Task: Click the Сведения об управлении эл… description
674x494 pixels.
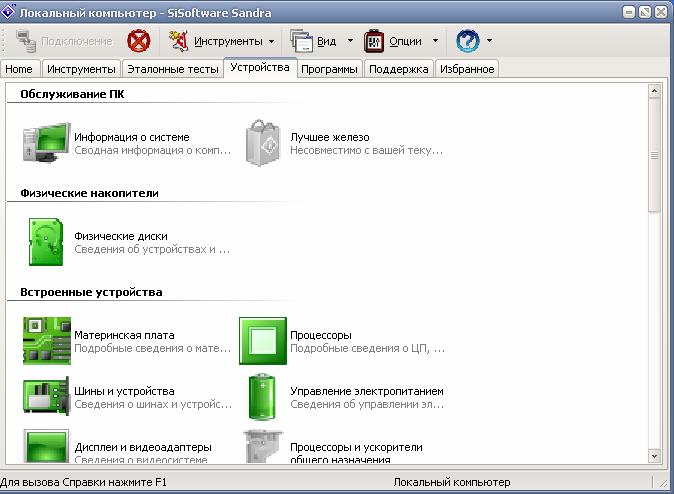Action: tap(367, 404)
